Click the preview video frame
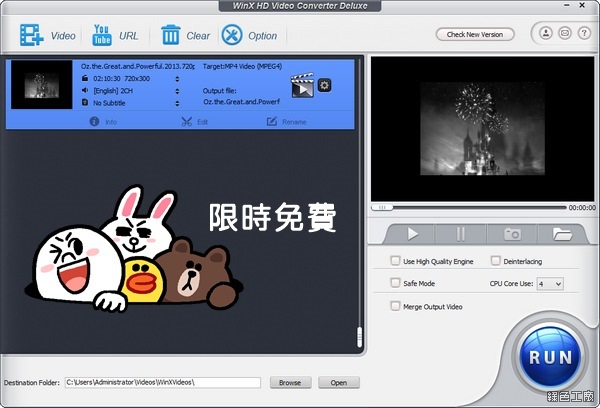Screen dimensions: 600x408 [x=483, y=129]
